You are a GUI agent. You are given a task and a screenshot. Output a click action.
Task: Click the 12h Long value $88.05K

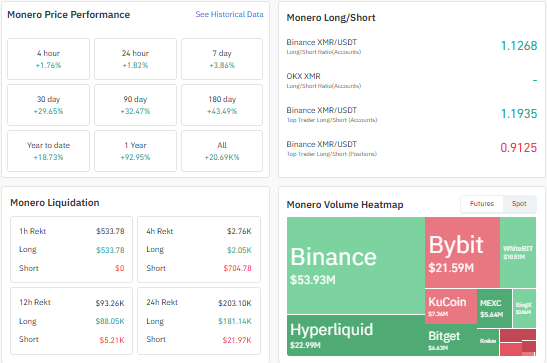[x=110, y=321]
